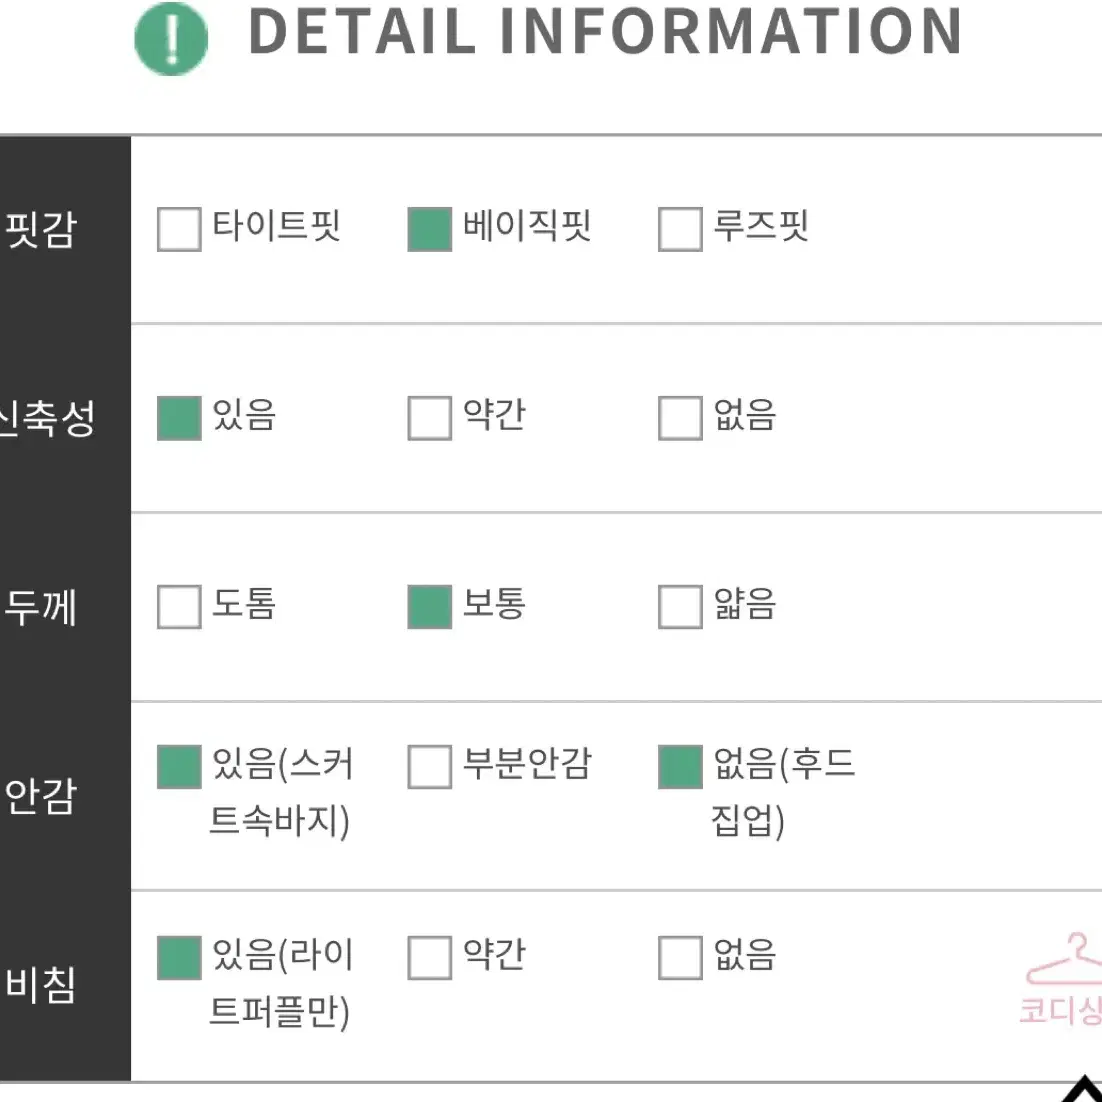
Task: Check the 타이트핏 checkbox
Action: coord(179,229)
